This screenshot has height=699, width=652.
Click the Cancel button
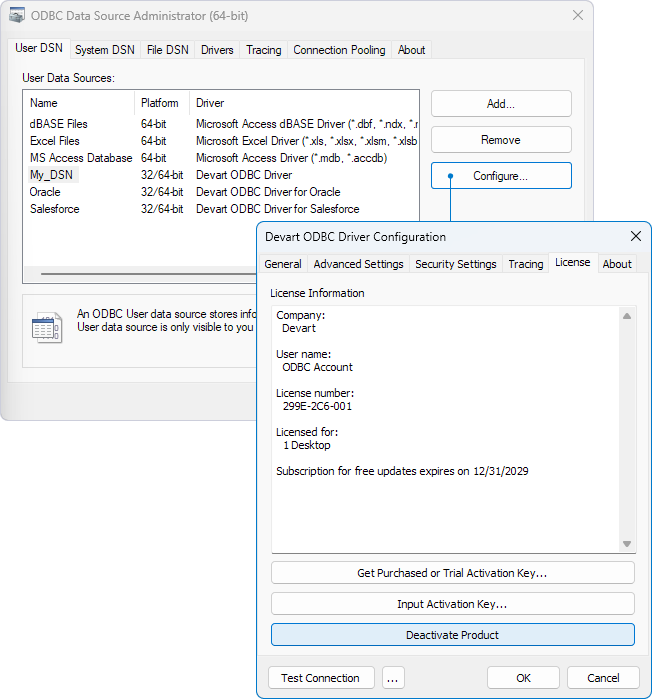[x=603, y=678]
